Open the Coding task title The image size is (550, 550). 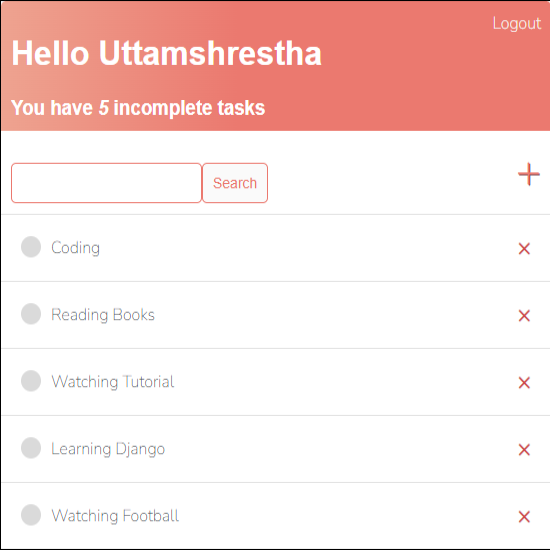point(75,248)
